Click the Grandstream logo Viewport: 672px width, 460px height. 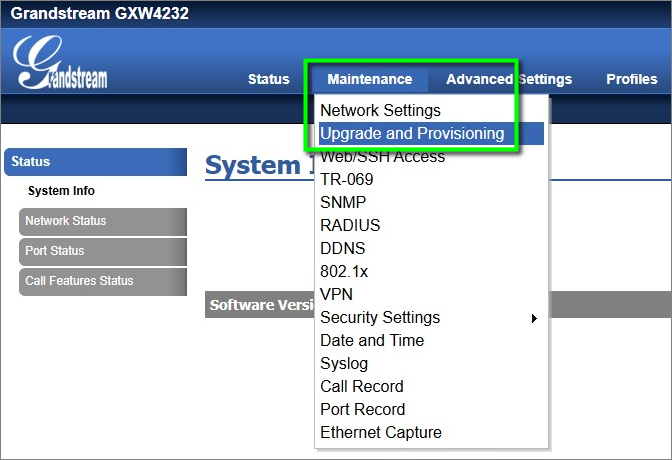point(61,64)
